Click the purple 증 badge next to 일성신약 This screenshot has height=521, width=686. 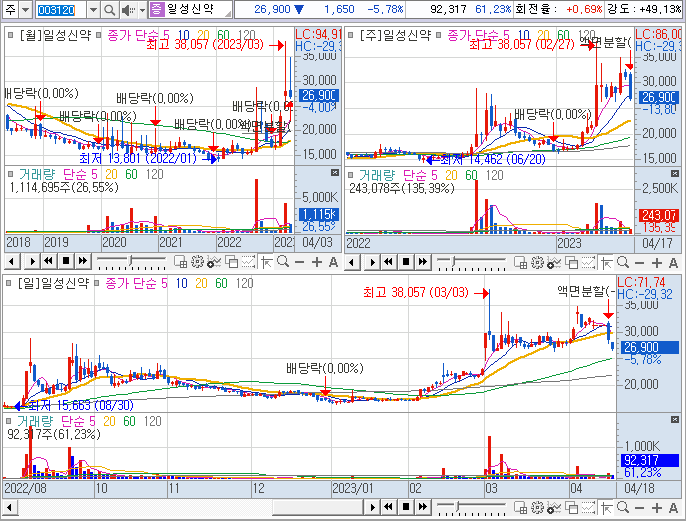156,10
